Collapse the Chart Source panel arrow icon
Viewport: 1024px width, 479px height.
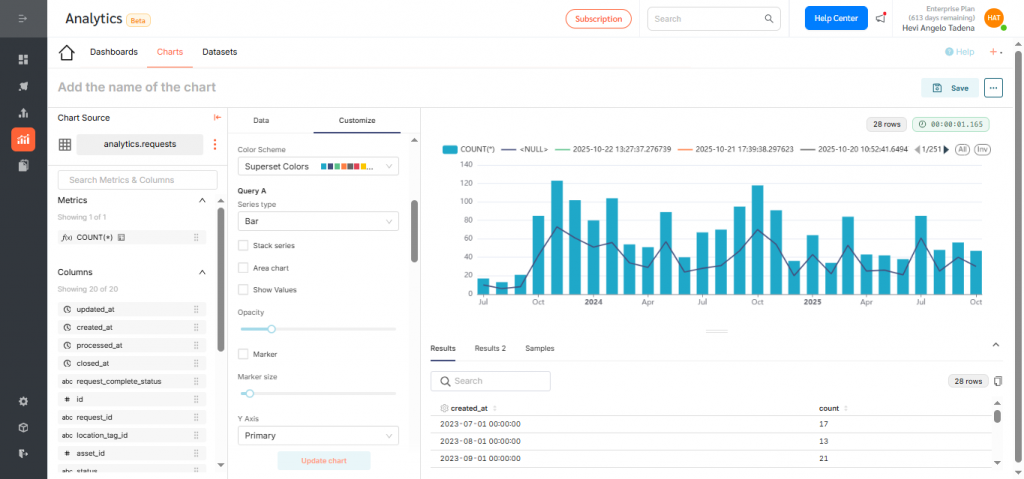(217, 118)
